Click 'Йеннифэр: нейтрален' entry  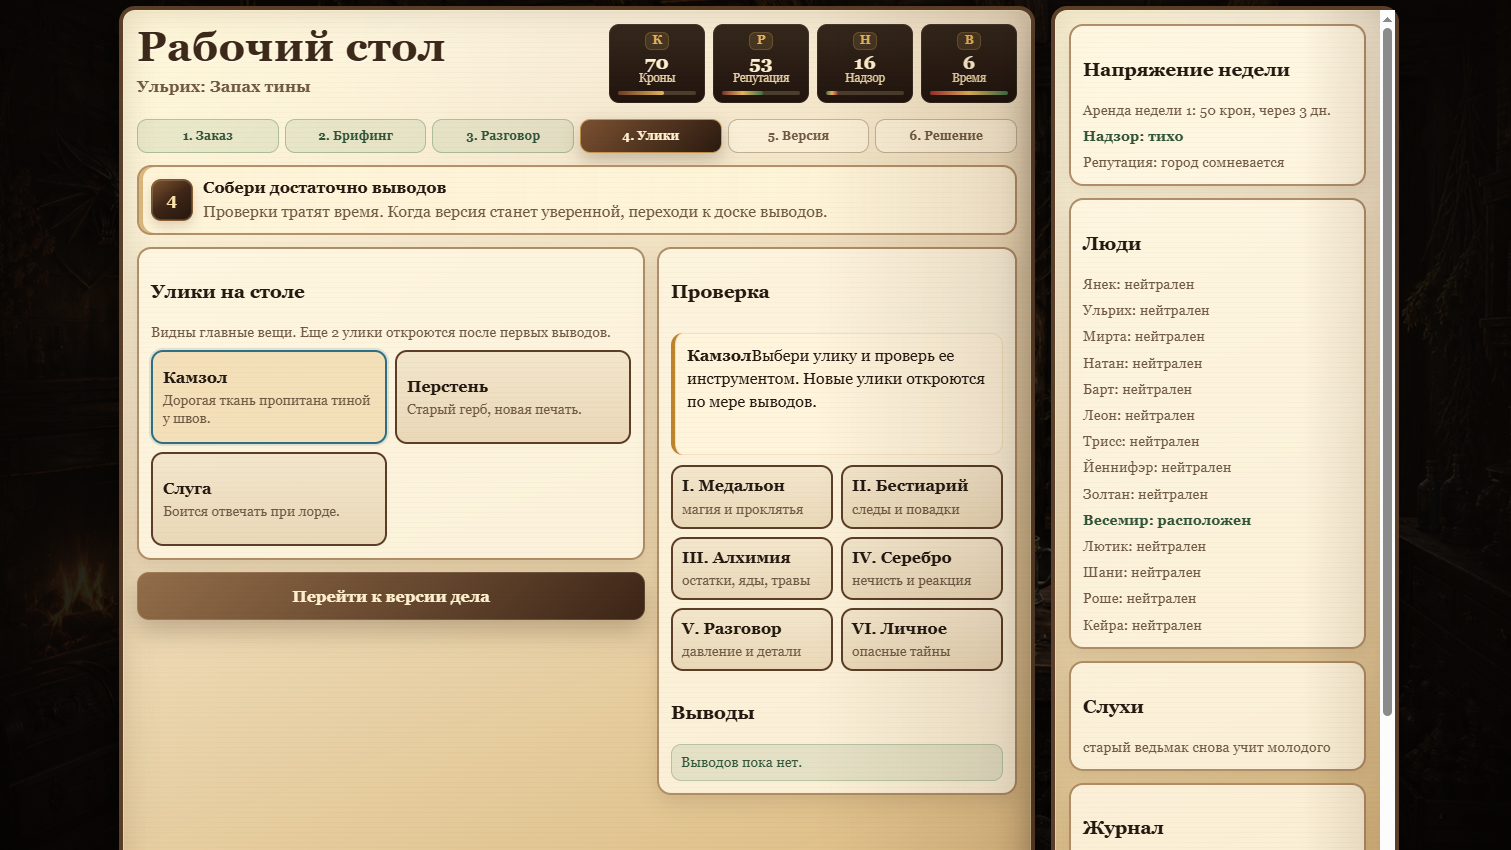(x=1157, y=467)
